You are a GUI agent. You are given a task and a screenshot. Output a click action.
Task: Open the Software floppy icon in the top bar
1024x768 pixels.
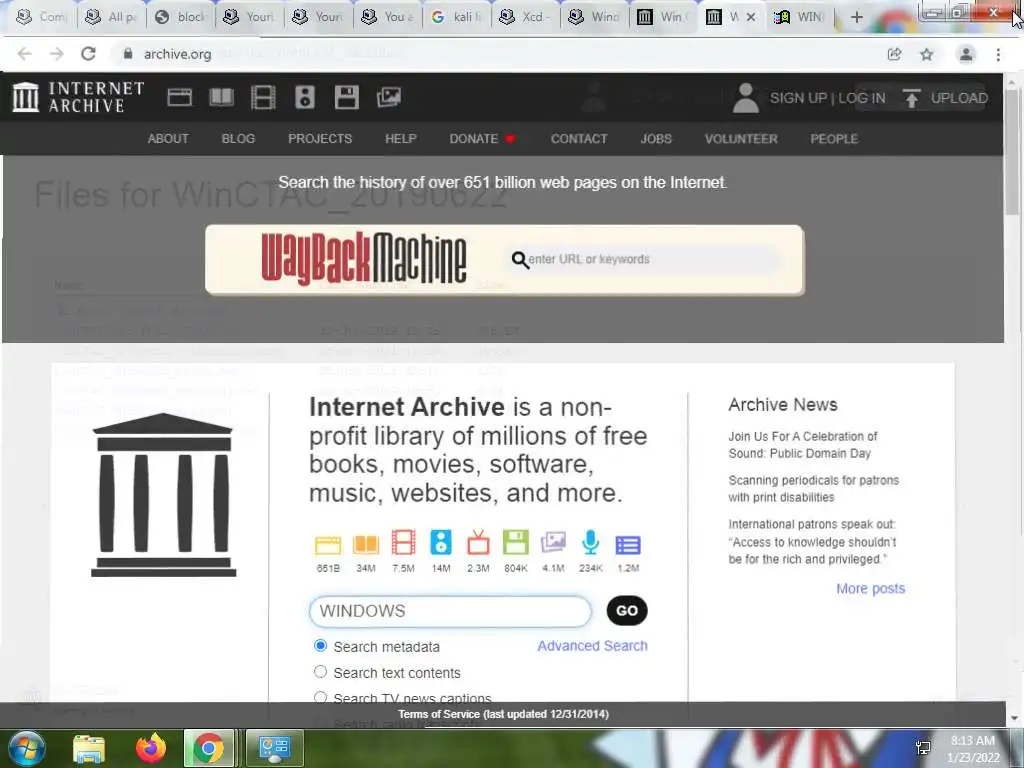pos(347,97)
